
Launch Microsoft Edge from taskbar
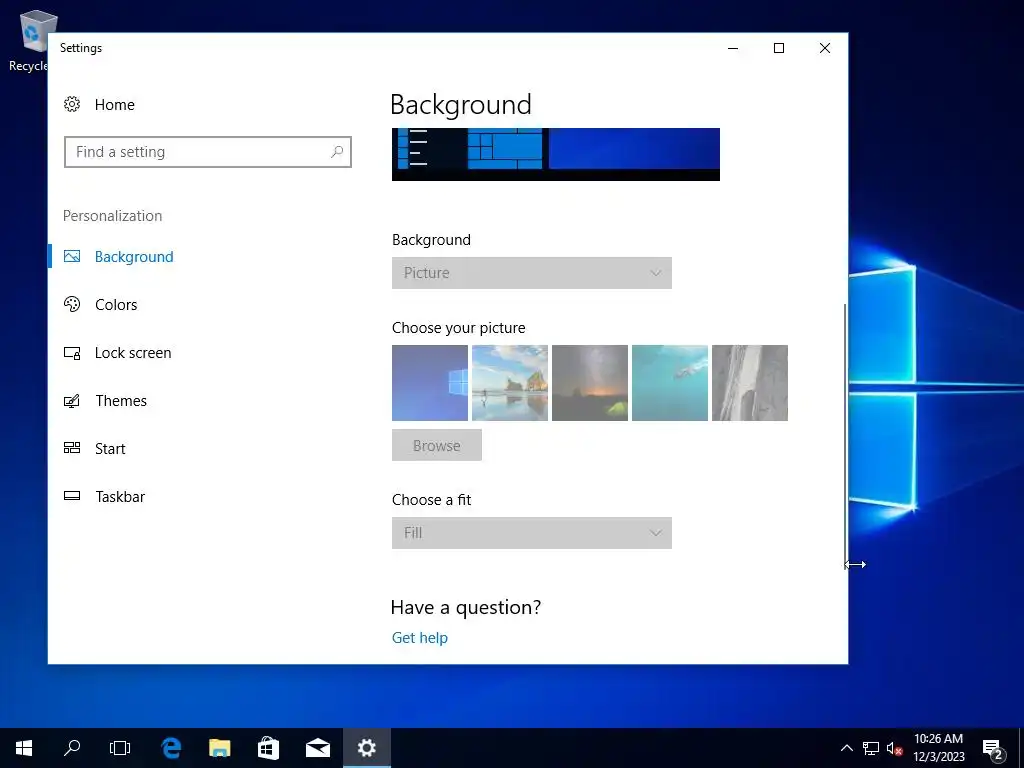pos(171,748)
